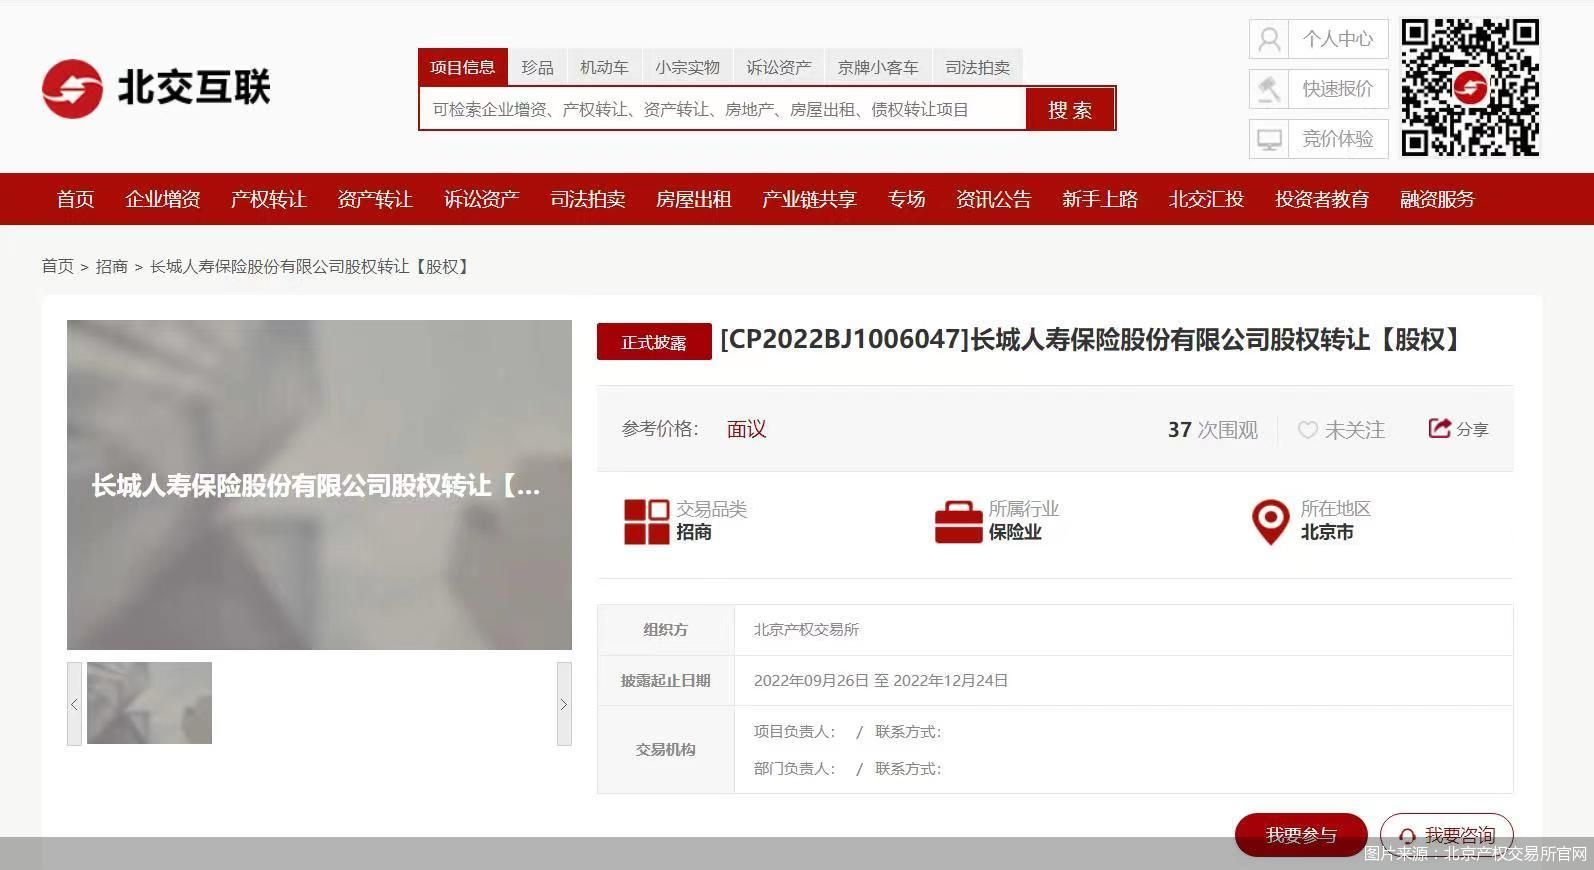
Task: Click the disclosure date range cell
Action: (1123, 681)
